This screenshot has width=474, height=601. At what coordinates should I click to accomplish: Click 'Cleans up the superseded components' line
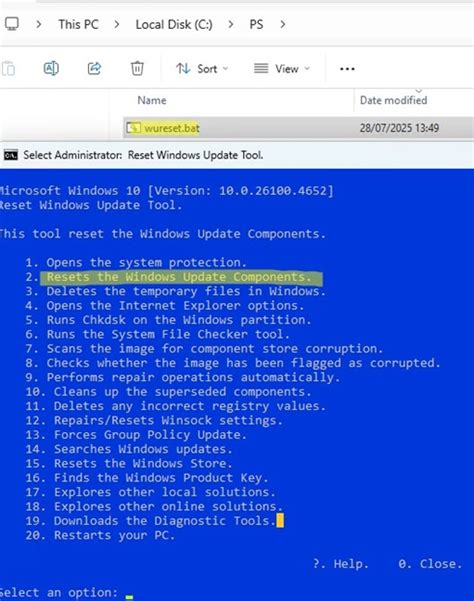pos(169,392)
